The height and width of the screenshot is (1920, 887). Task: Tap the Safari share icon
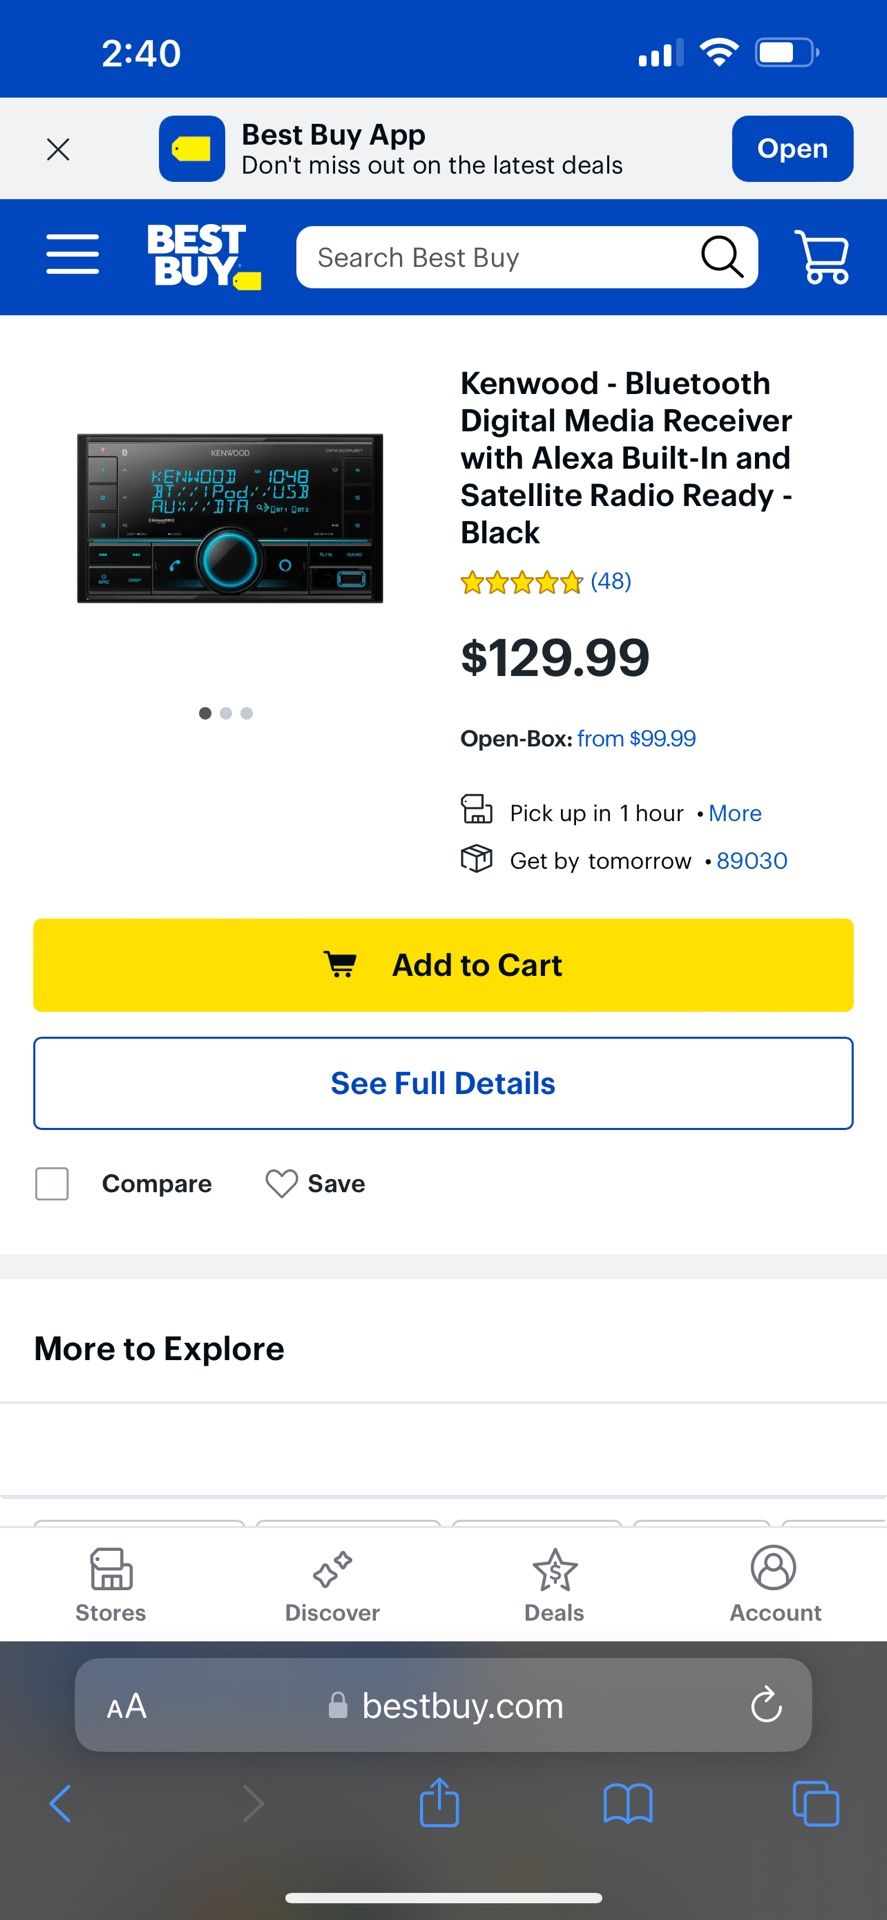point(439,1804)
